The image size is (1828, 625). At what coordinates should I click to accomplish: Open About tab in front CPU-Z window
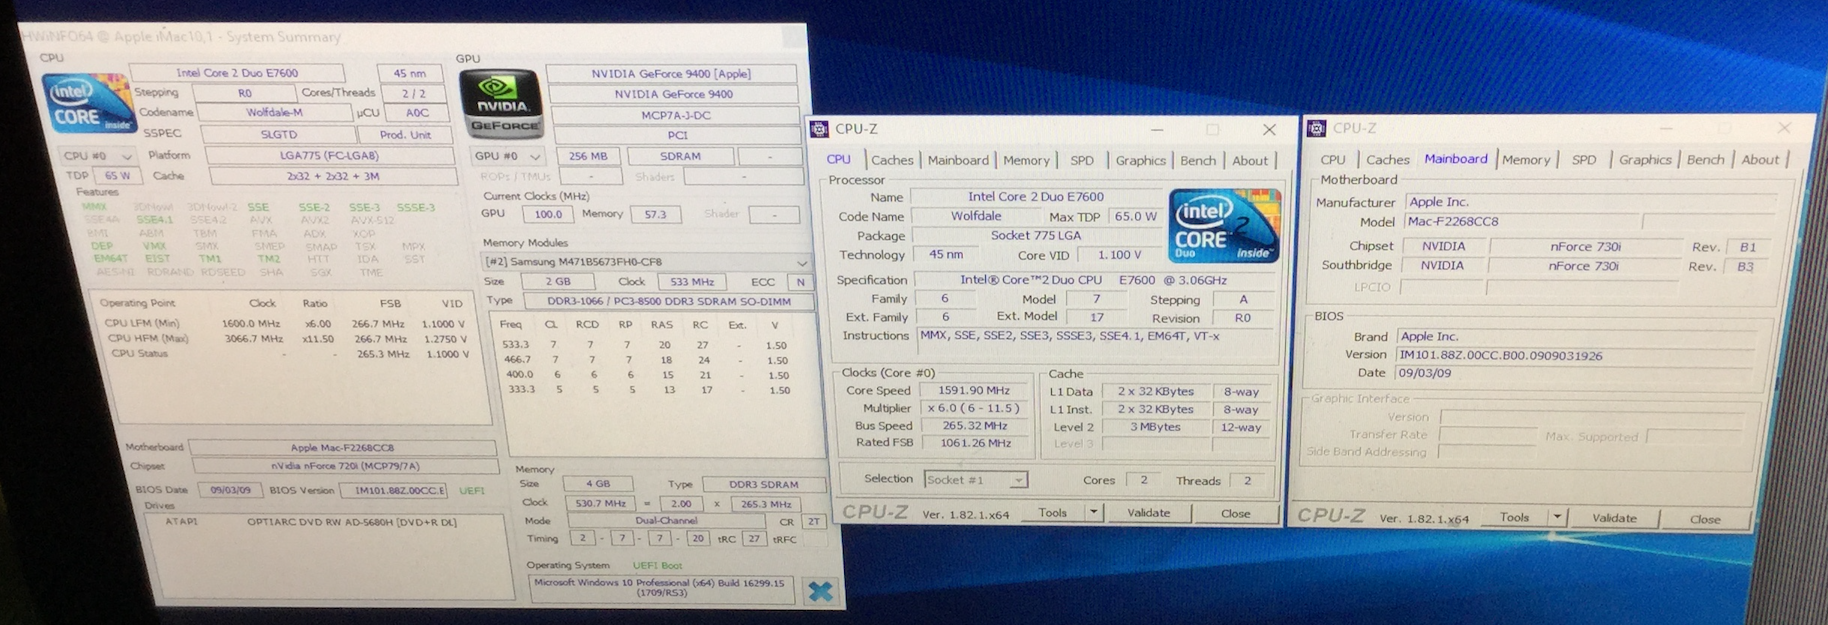1249,160
